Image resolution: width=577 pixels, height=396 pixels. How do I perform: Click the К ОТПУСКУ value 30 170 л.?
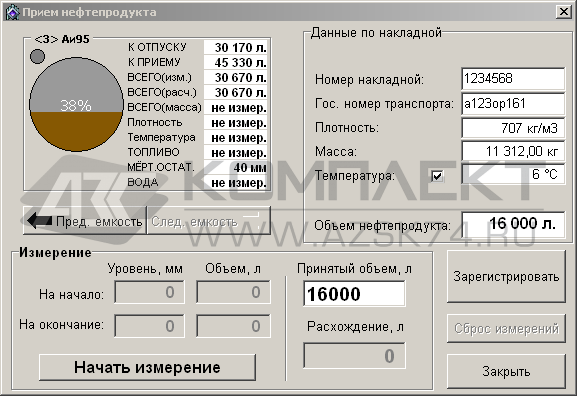point(236,47)
